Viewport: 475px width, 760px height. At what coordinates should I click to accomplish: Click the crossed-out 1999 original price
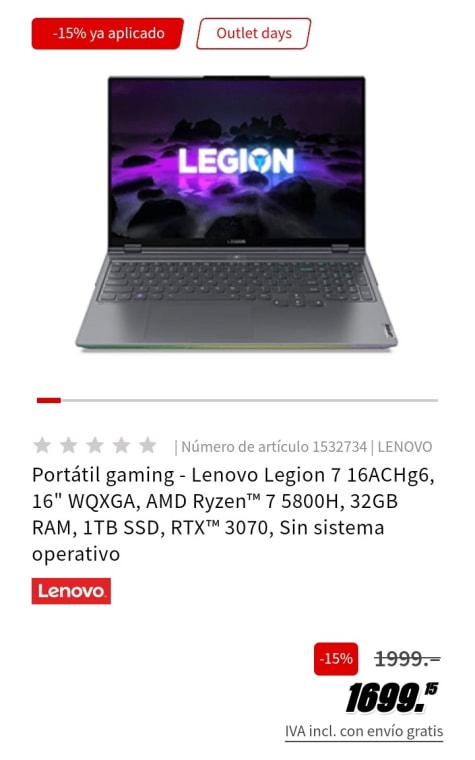point(407,659)
